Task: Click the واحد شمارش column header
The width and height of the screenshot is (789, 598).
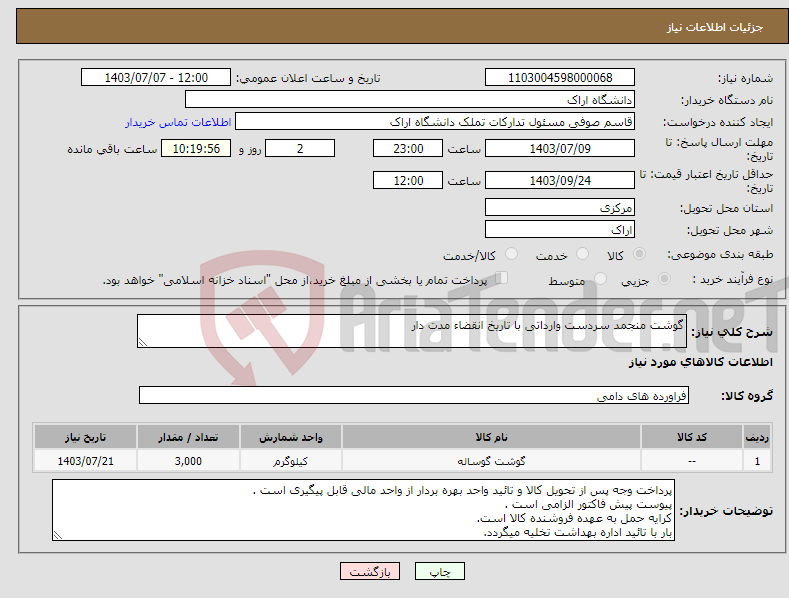Action: [291, 437]
